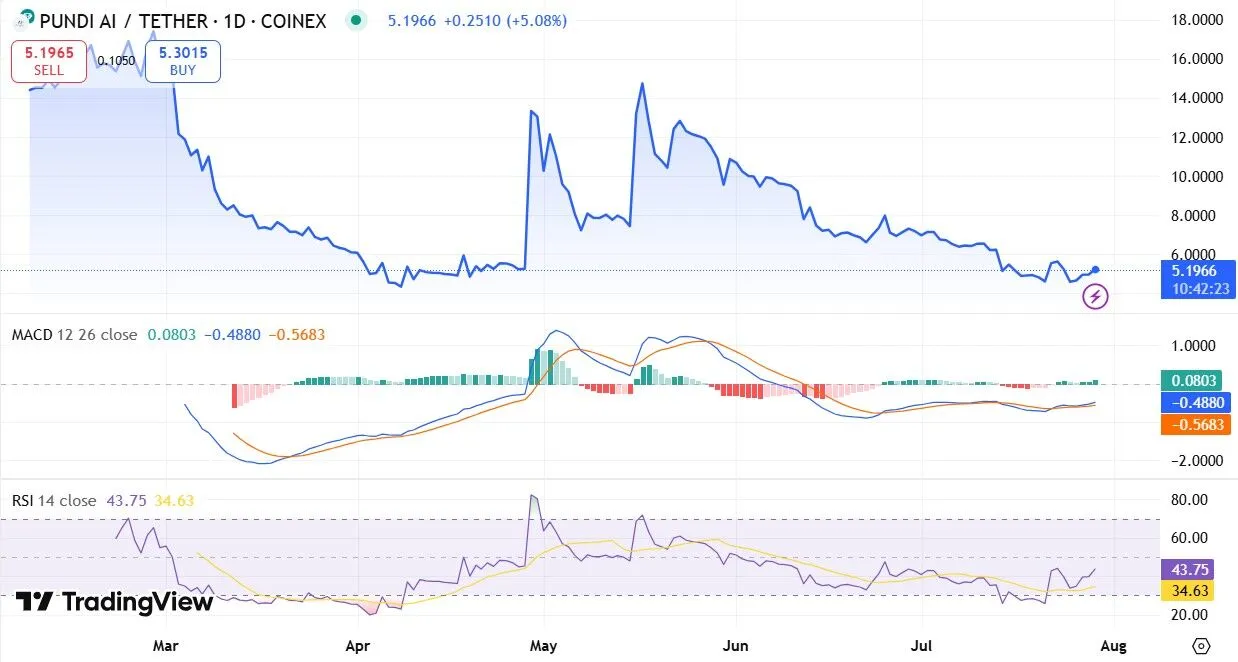Click the yellow 34.63 RSI average label
The width and height of the screenshot is (1238, 662).
click(1195, 591)
